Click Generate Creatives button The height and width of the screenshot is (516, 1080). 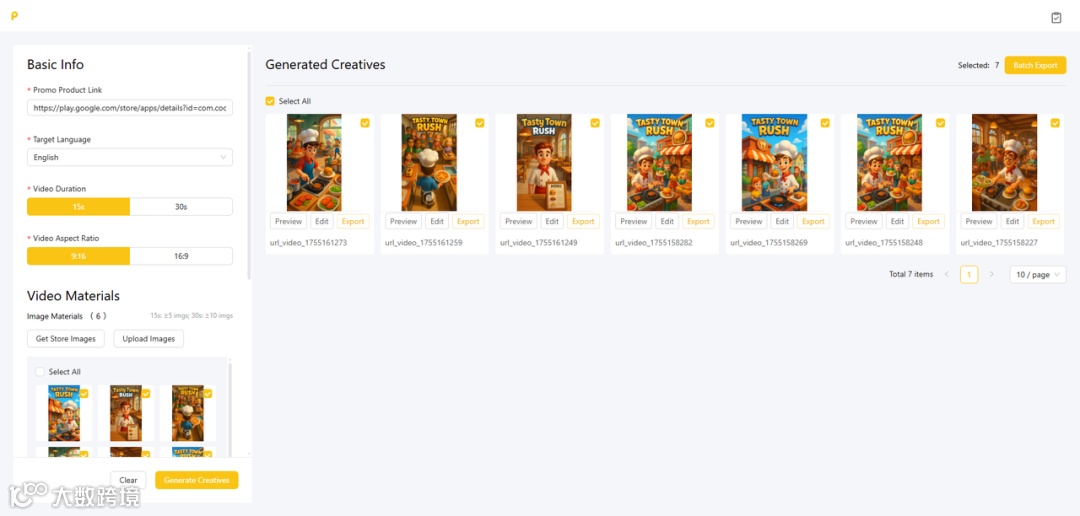(x=196, y=480)
